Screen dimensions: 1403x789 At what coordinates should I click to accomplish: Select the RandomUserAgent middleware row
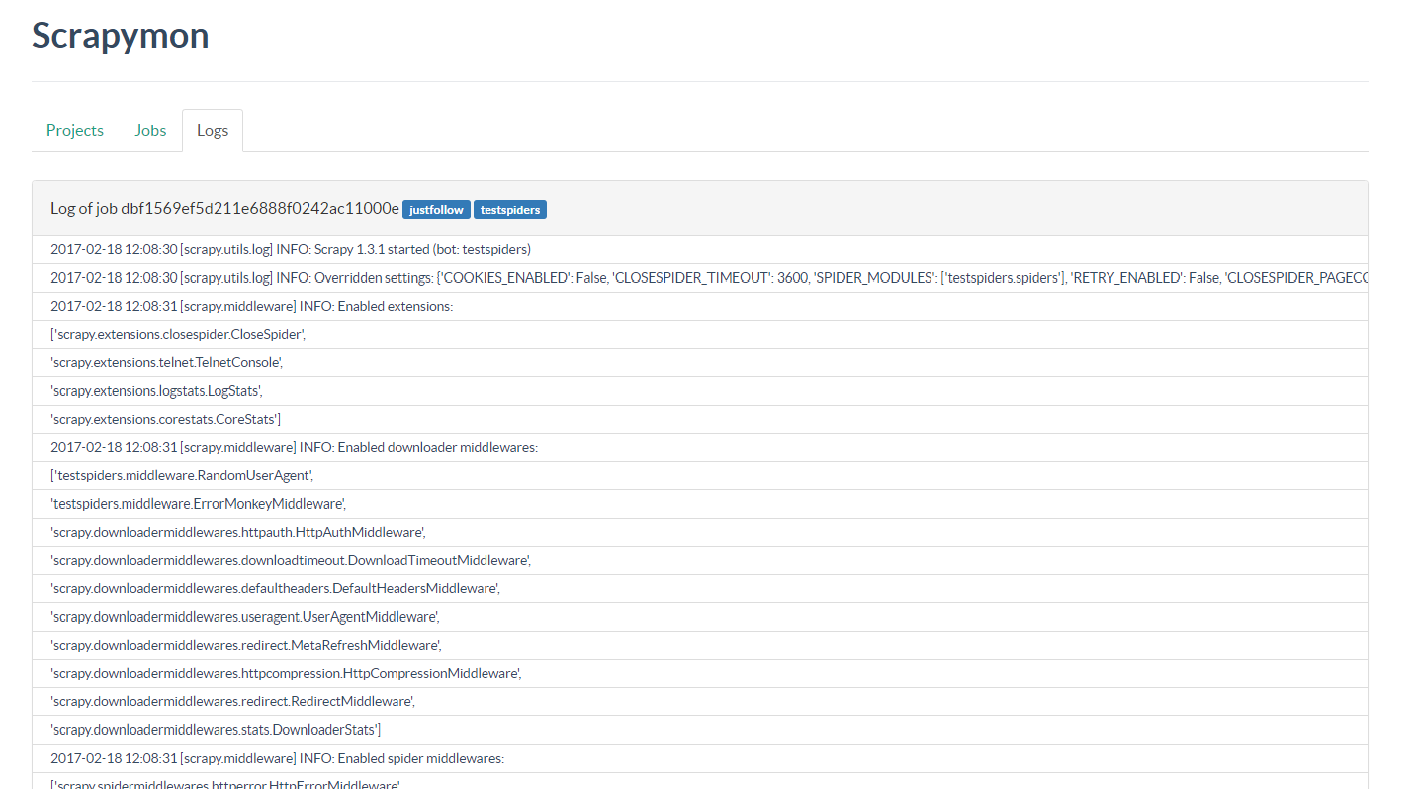click(700, 476)
